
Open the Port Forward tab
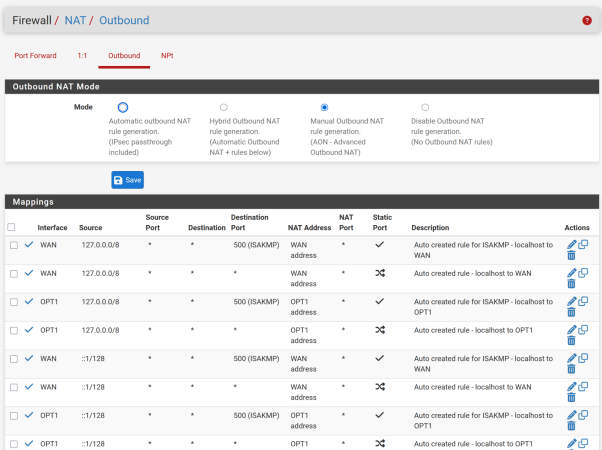coord(35,56)
